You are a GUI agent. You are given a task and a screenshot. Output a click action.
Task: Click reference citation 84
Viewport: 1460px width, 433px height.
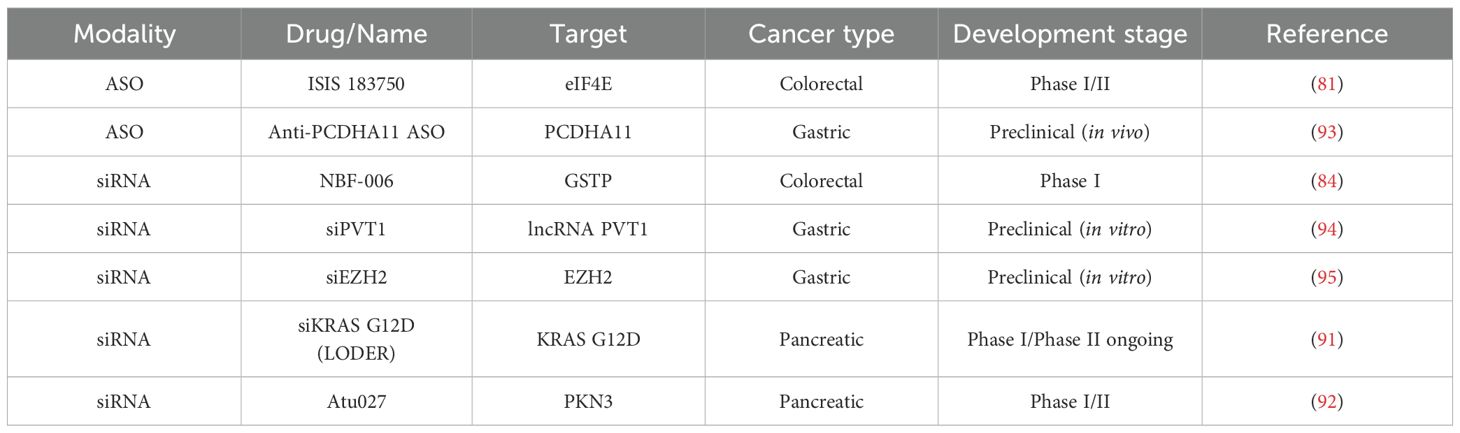pos(1327,181)
